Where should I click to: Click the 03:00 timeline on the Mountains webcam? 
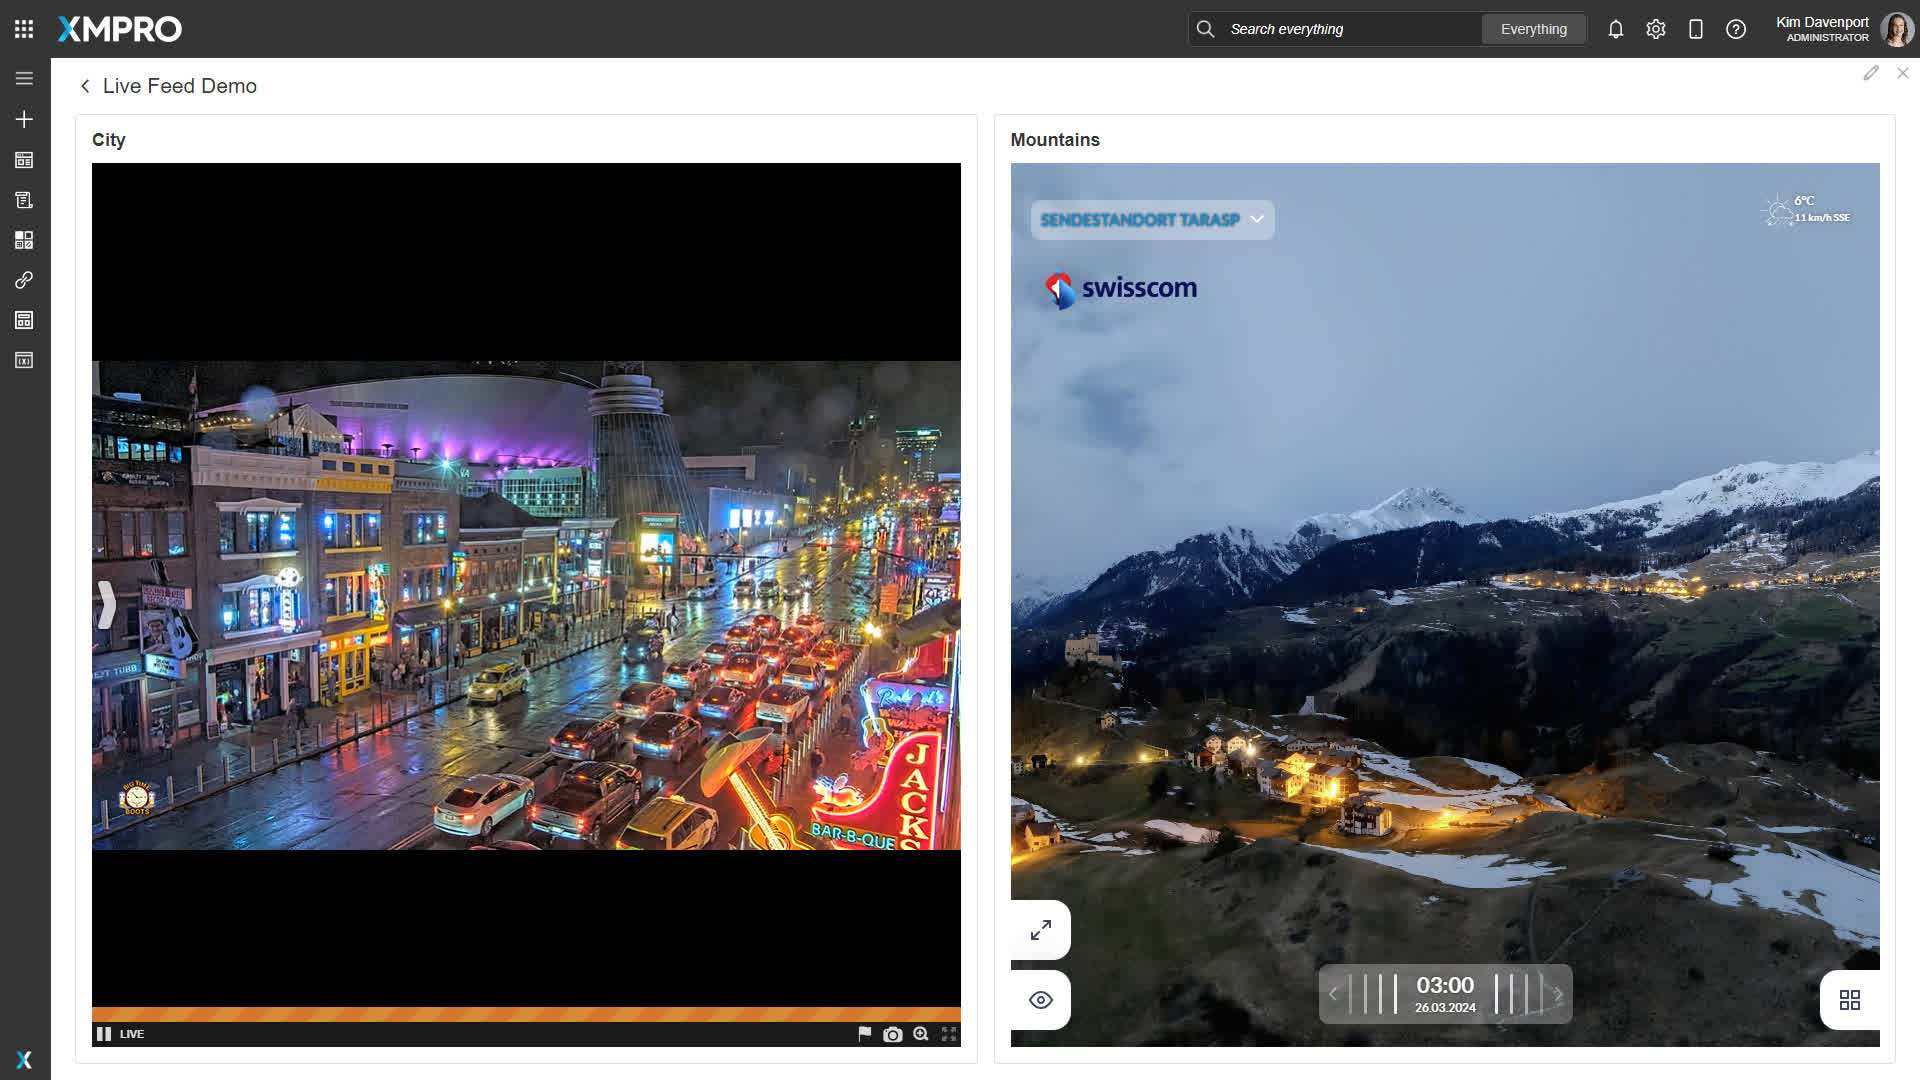(x=1445, y=994)
